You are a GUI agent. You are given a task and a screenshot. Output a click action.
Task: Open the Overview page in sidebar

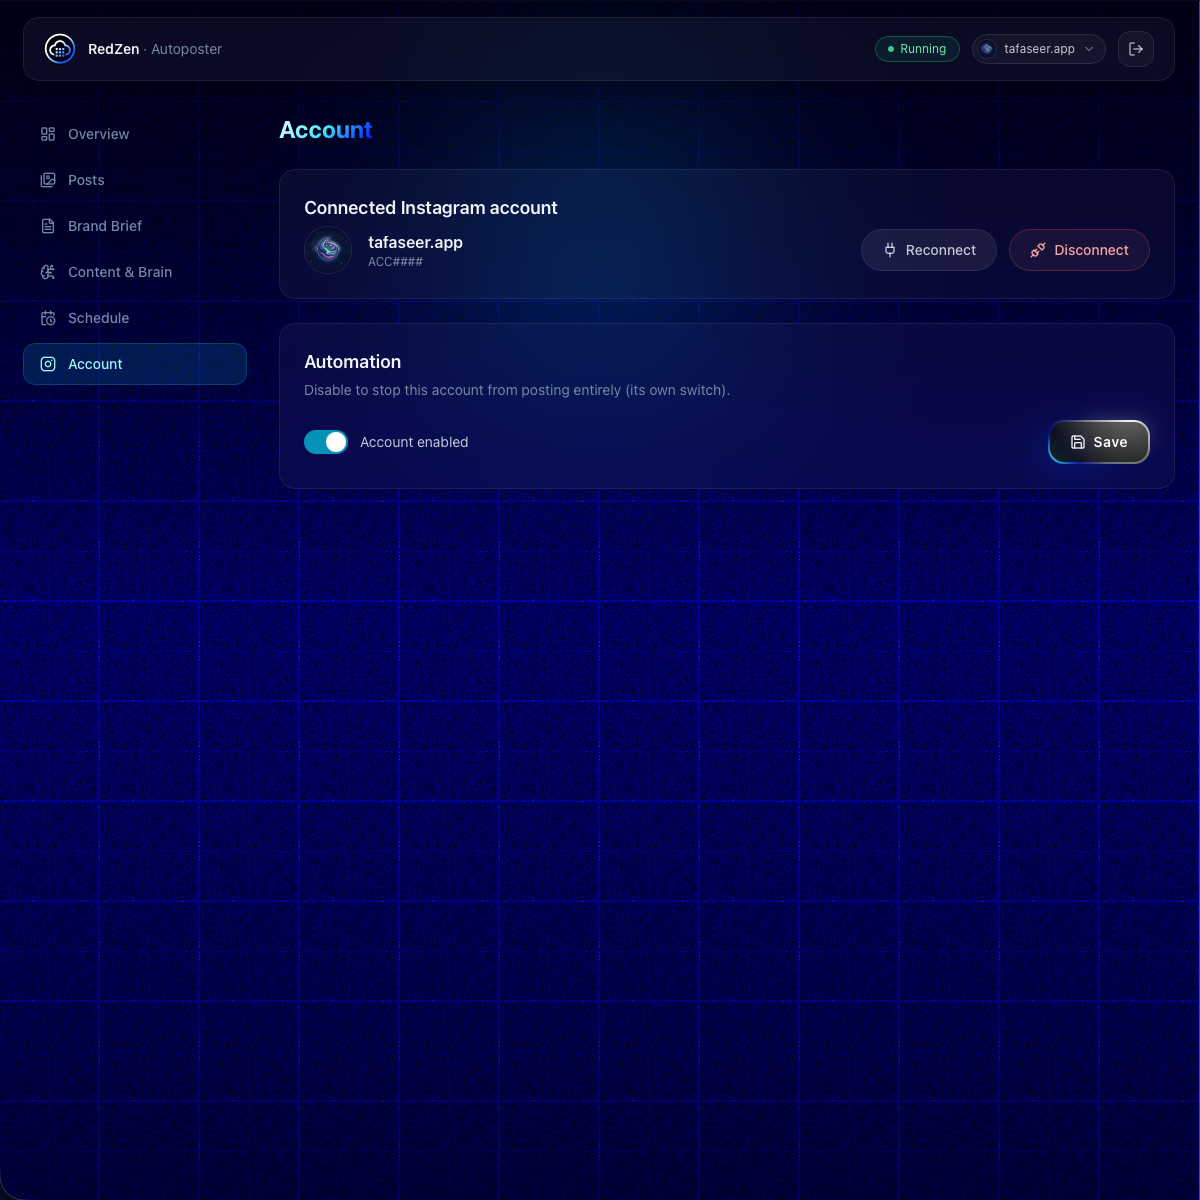pos(135,134)
